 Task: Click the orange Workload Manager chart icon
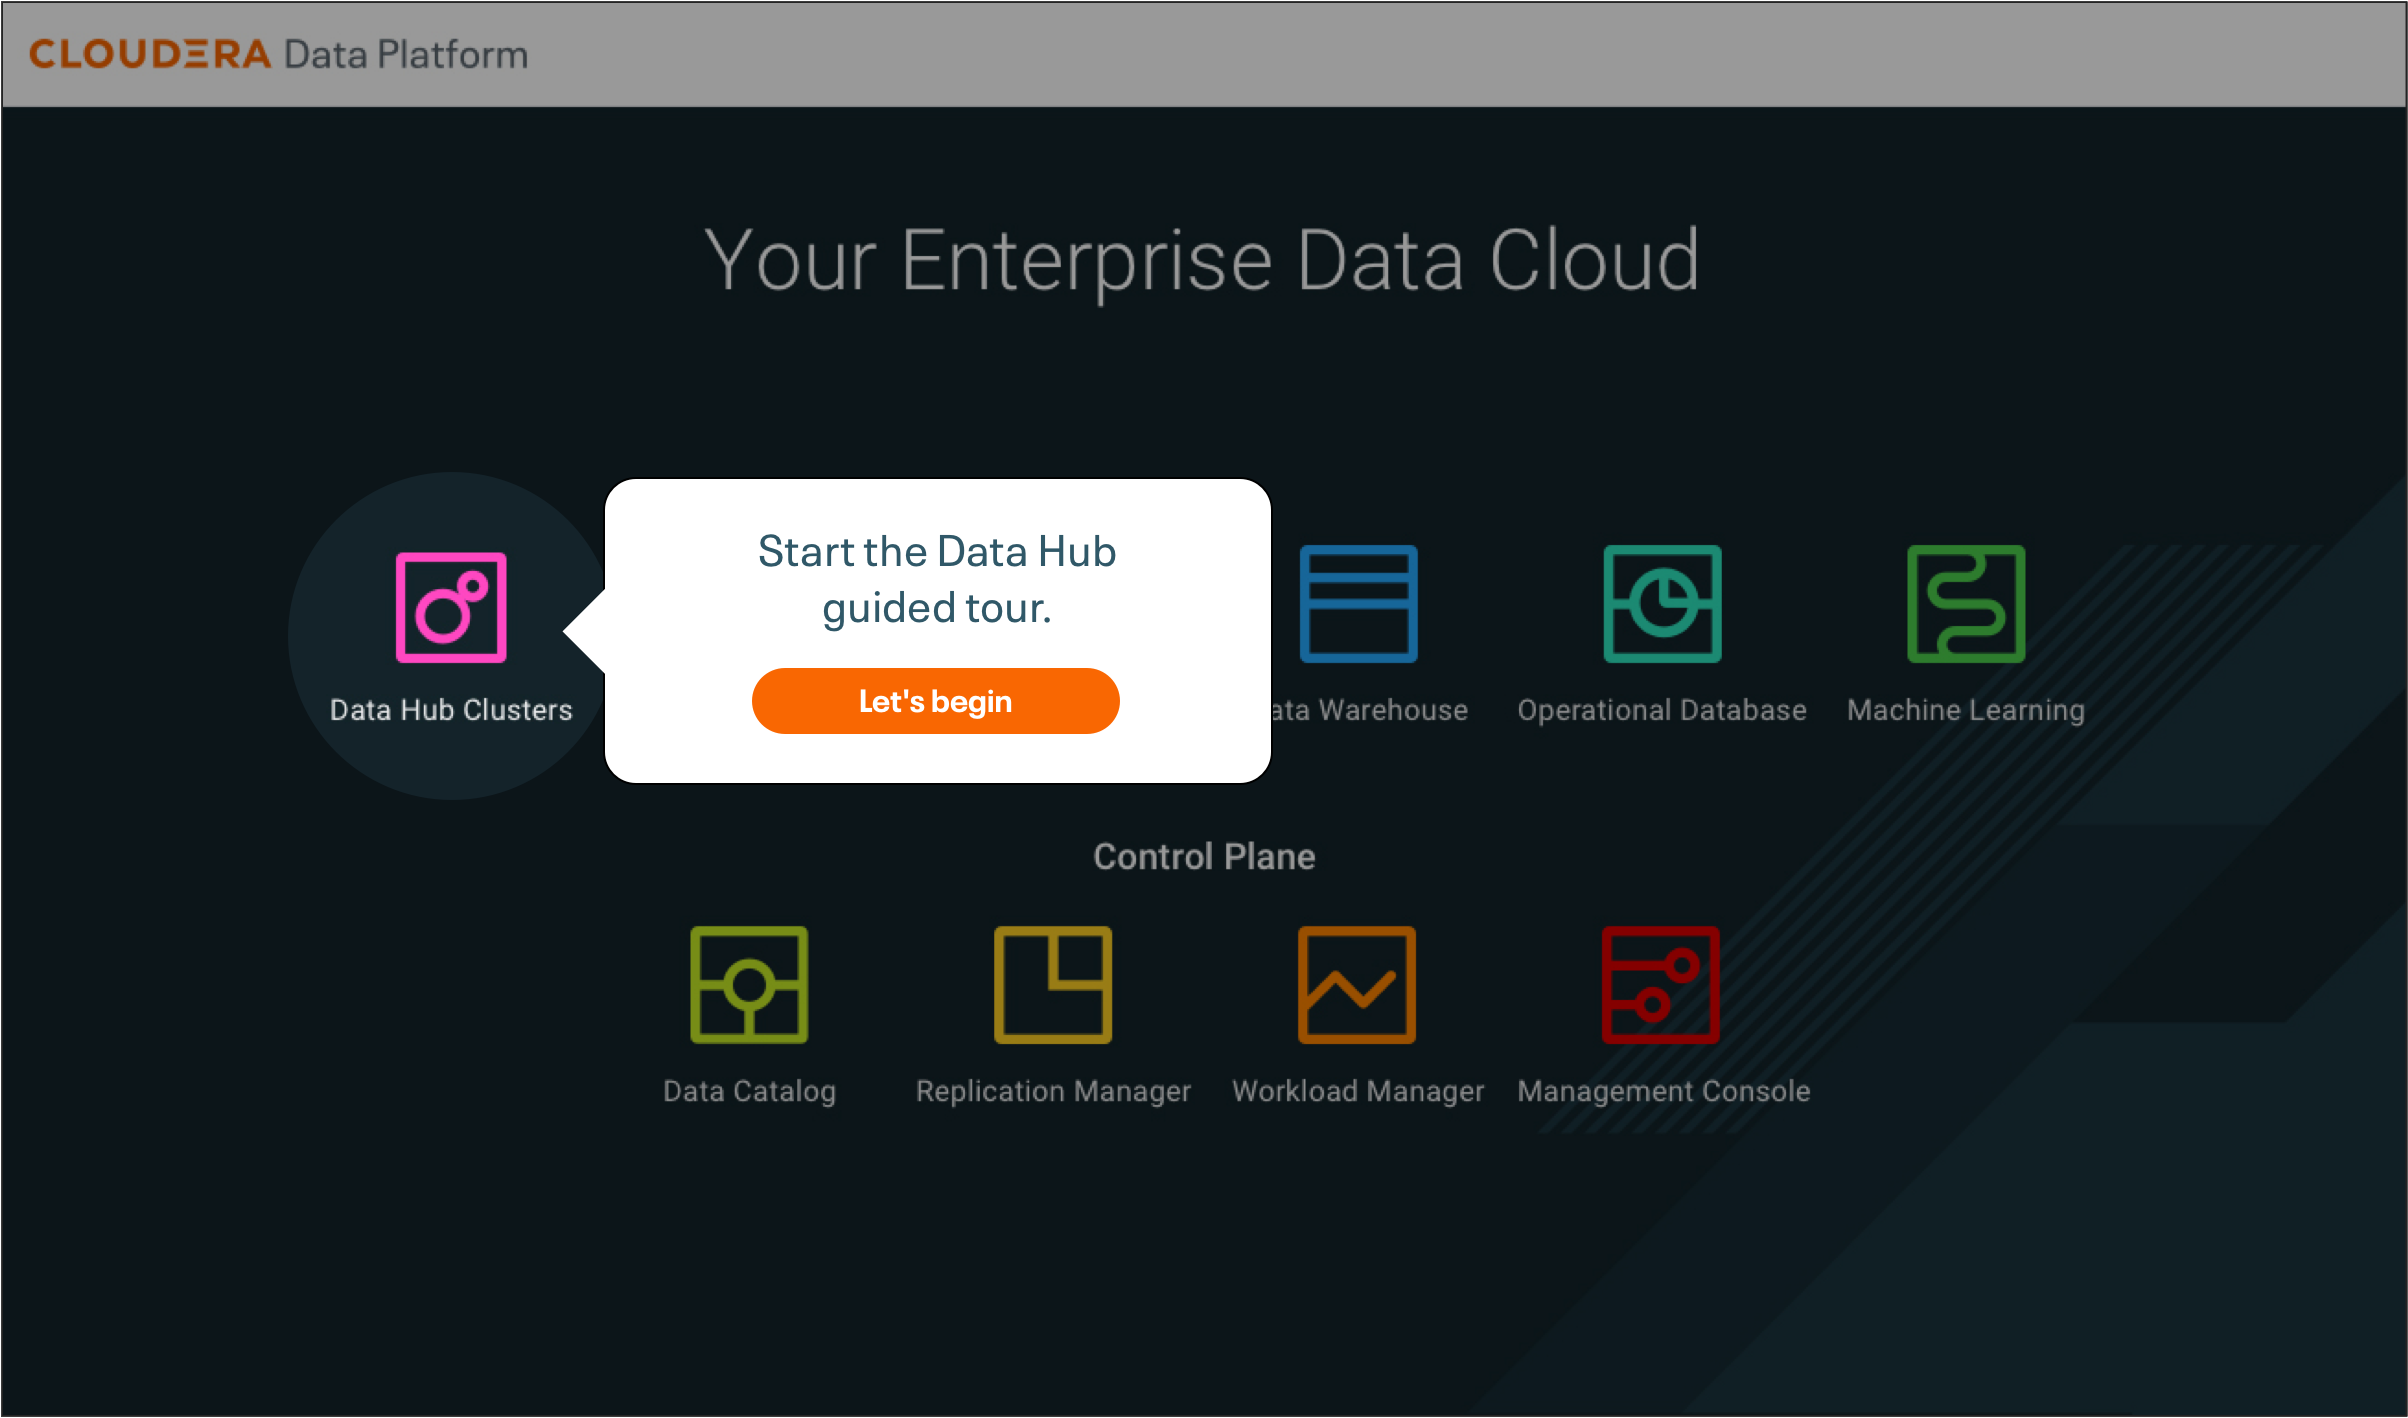coord(1356,985)
